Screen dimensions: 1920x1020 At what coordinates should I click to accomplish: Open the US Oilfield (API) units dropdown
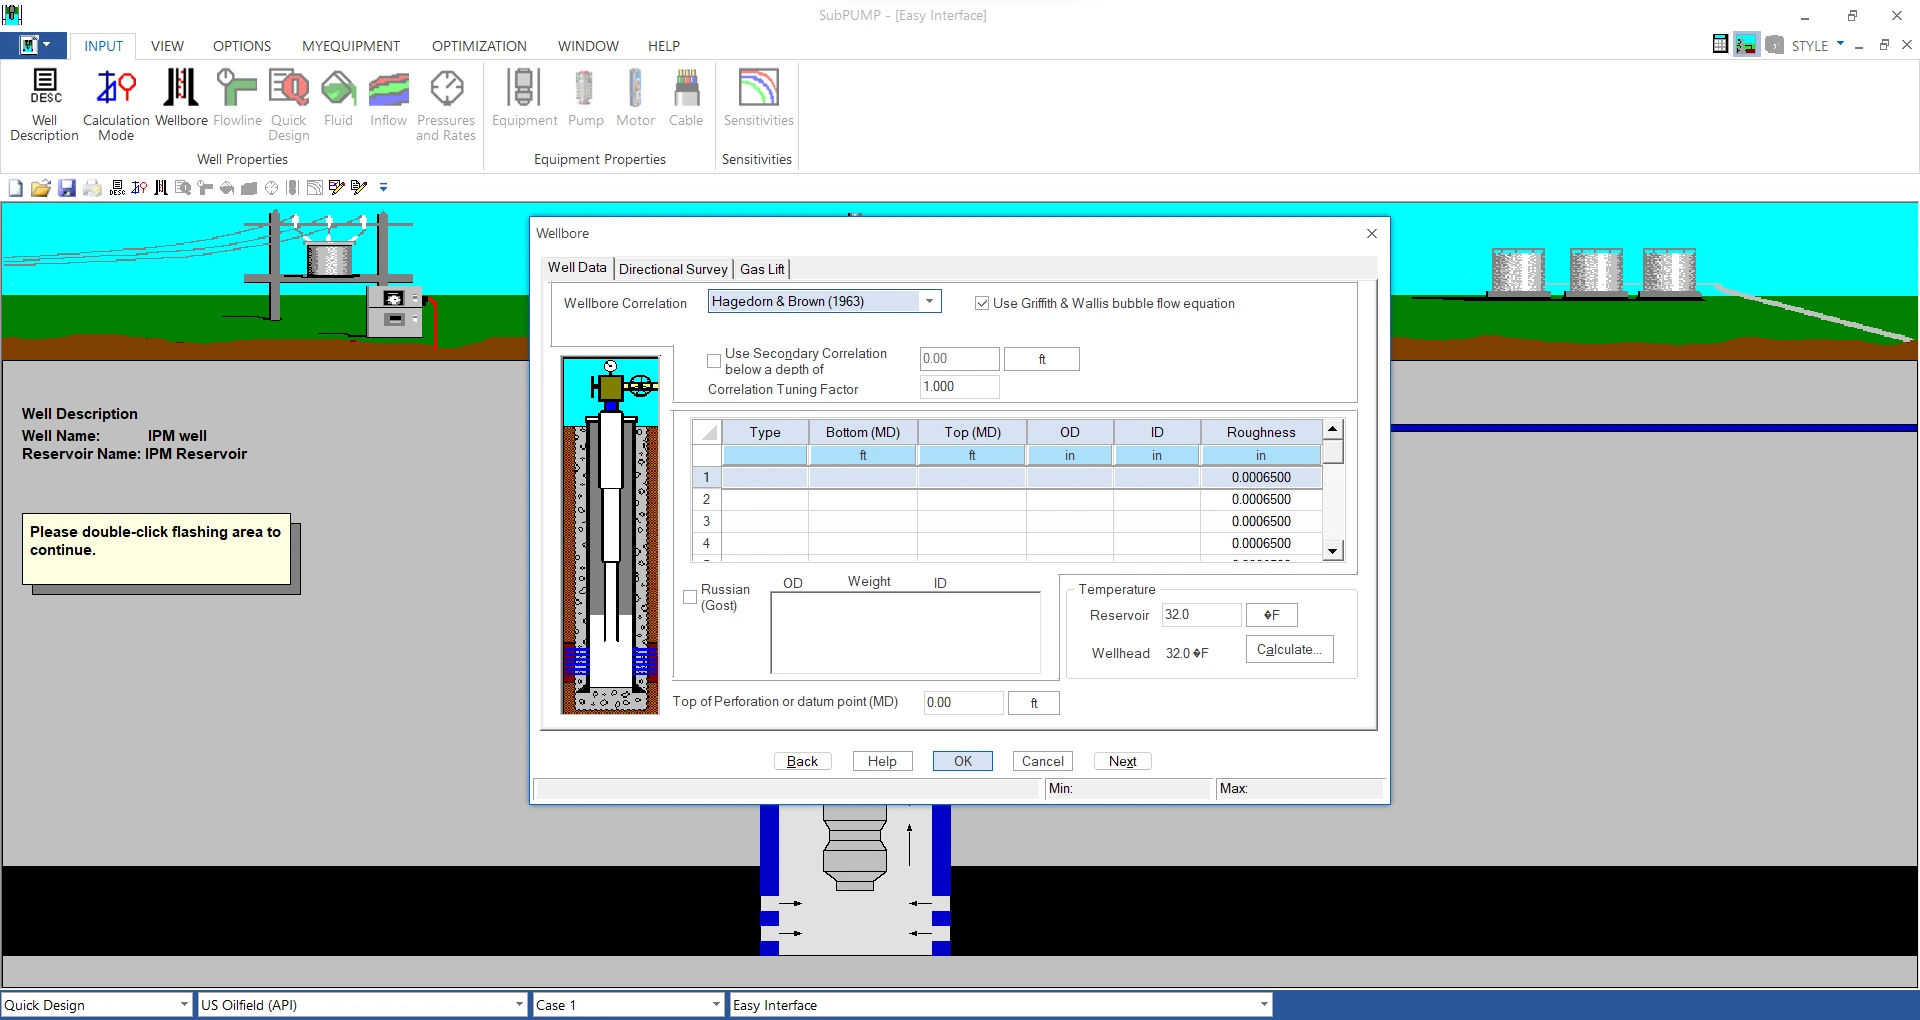click(519, 1004)
